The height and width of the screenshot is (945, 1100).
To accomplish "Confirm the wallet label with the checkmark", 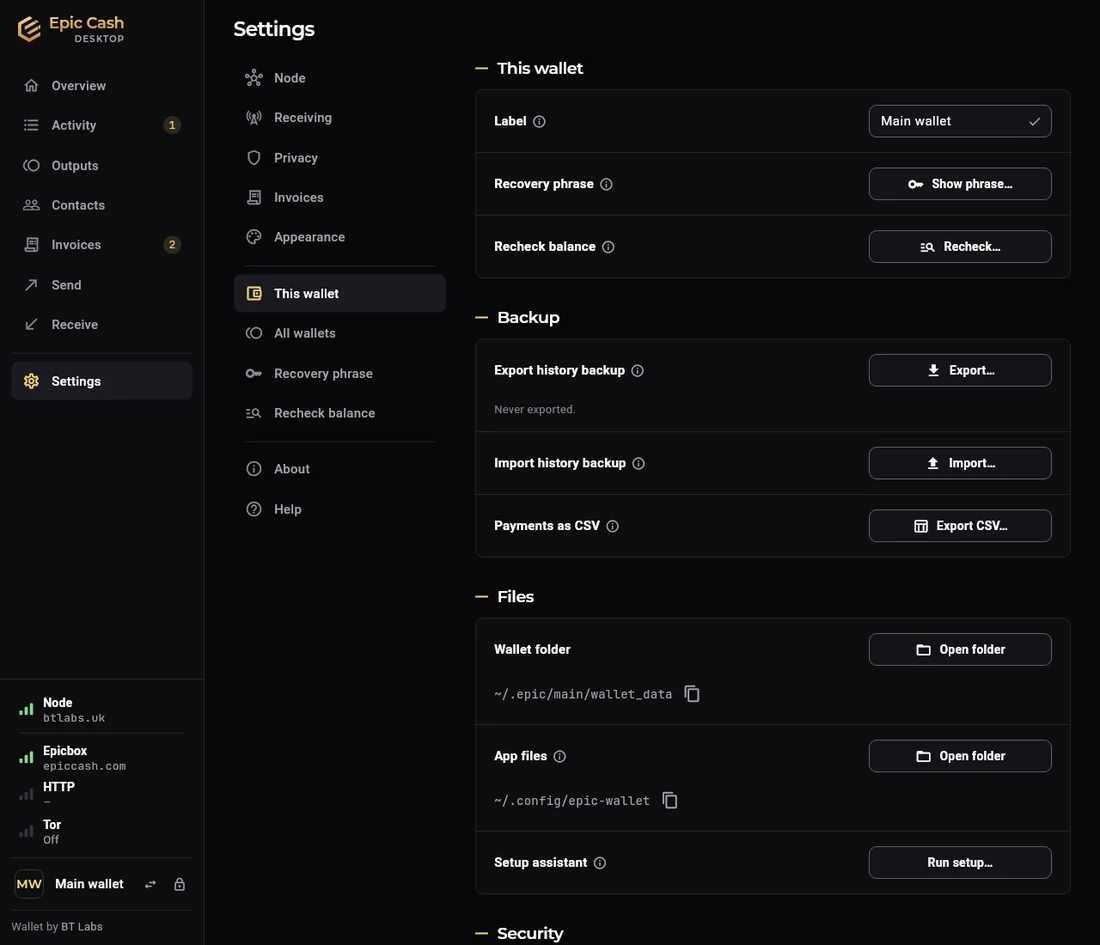I will [x=1034, y=121].
